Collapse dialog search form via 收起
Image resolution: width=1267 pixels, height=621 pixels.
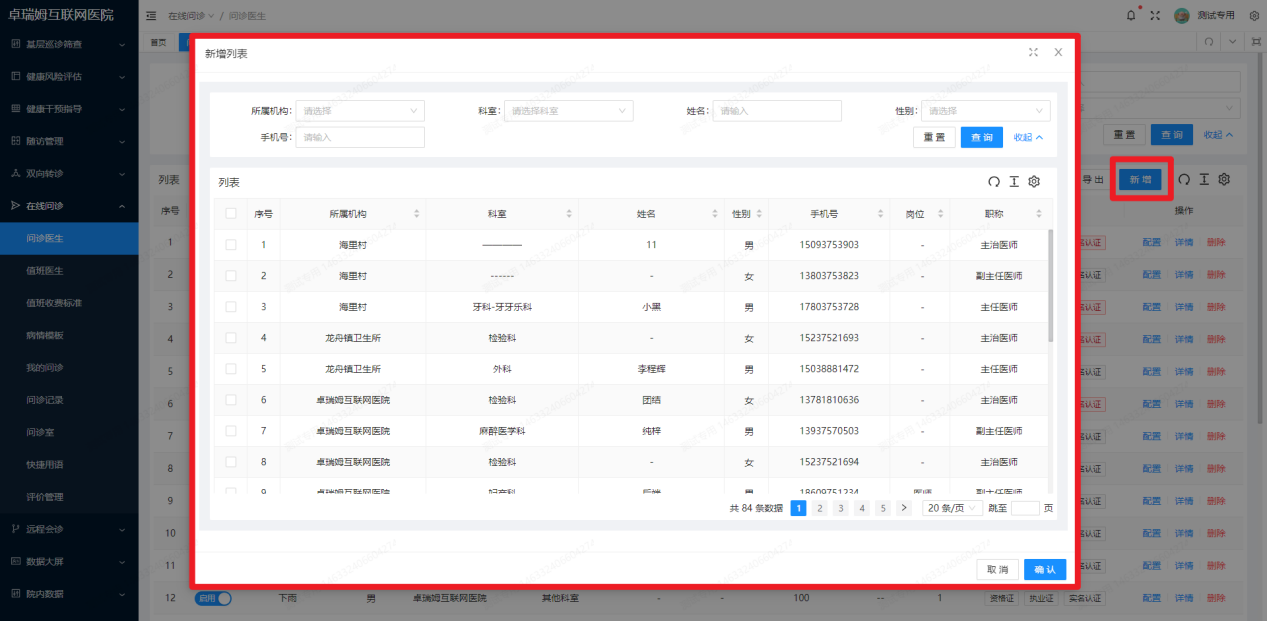tap(1028, 138)
